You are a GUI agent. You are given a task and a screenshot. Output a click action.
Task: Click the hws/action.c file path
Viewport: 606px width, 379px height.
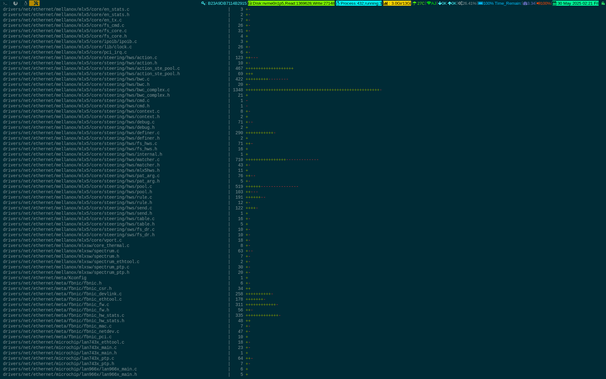point(80,58)
